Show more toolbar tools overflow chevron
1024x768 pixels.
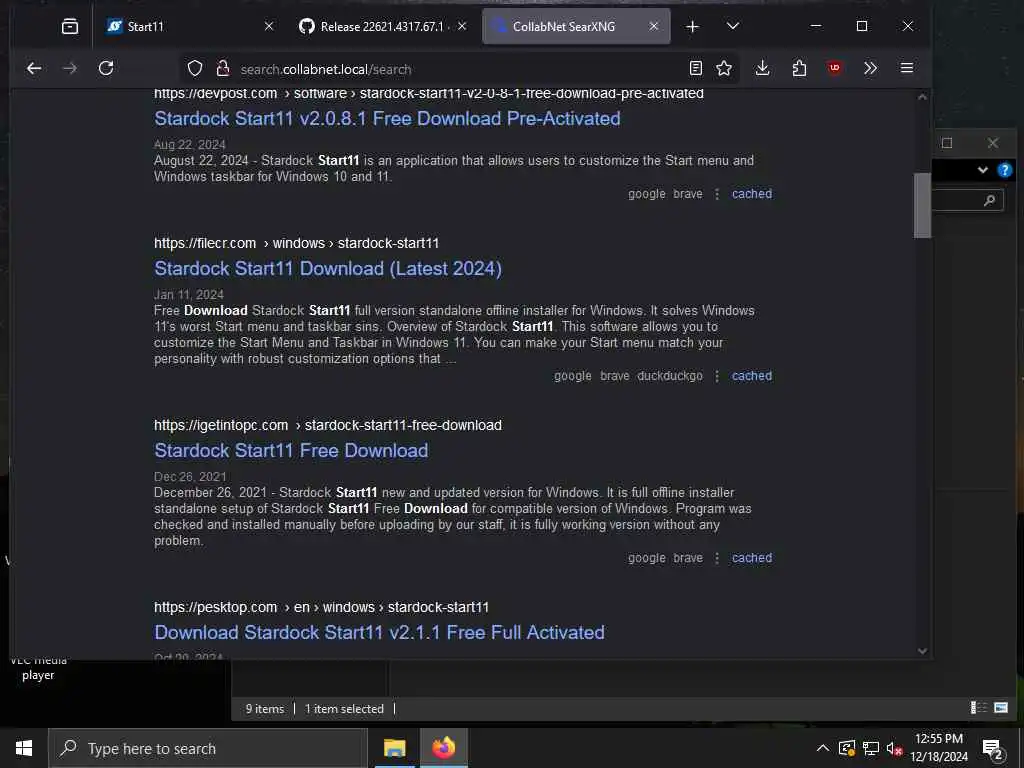pyautogui.click(x=870, y=68)
